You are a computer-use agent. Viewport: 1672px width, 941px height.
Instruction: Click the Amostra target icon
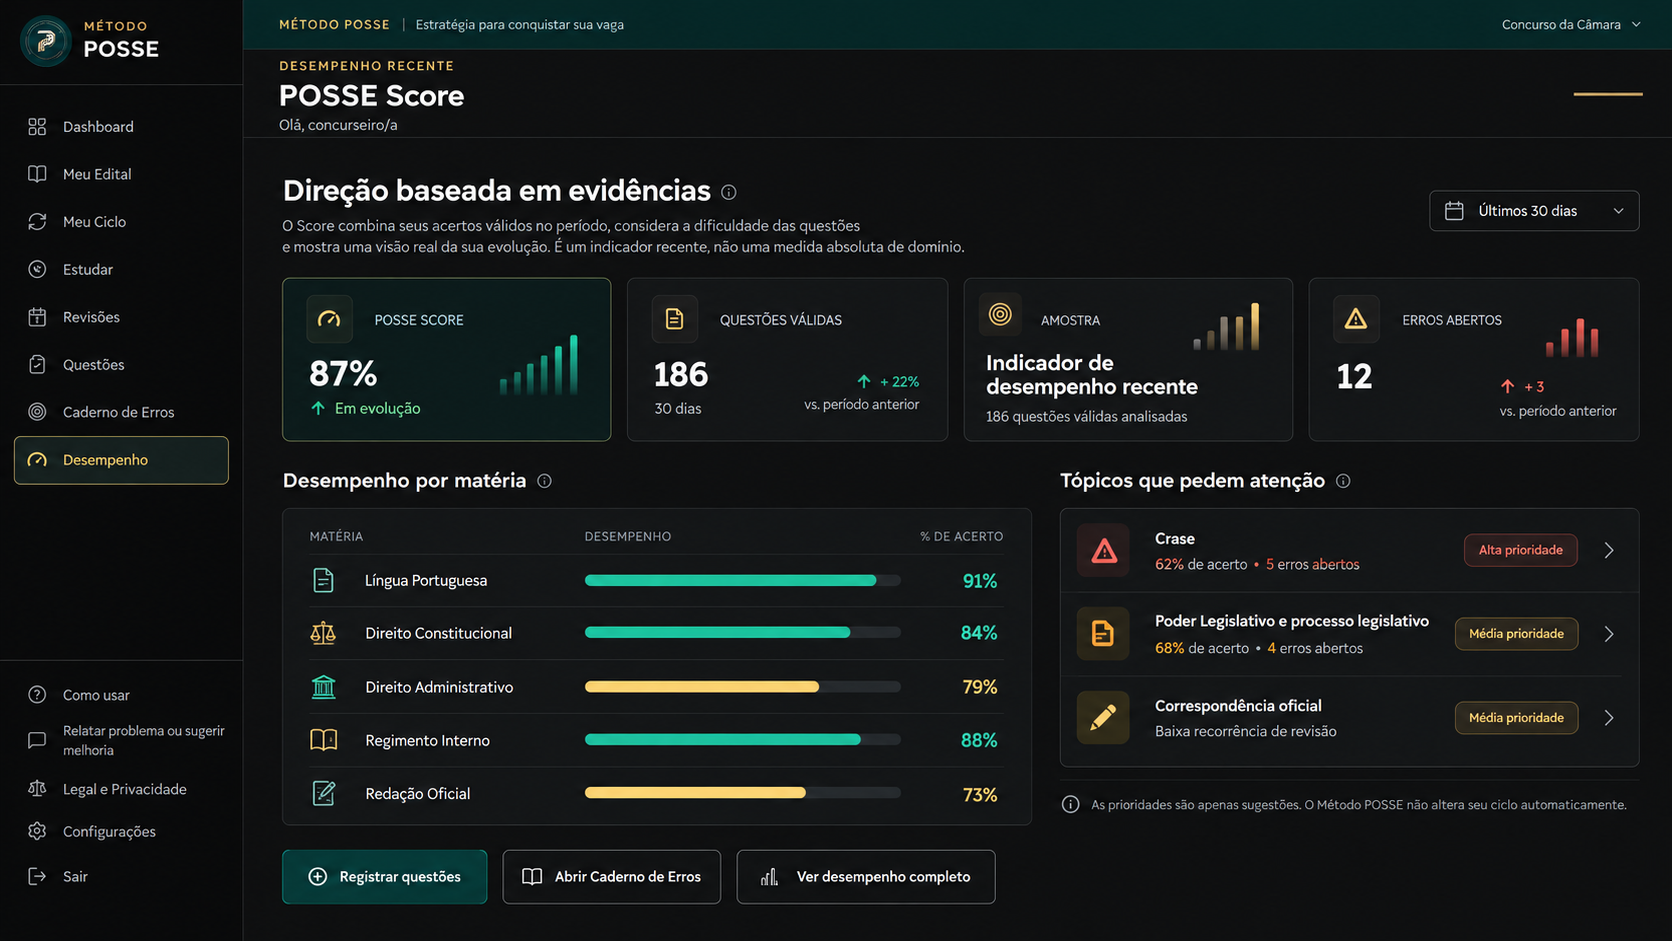[1000, 315]
